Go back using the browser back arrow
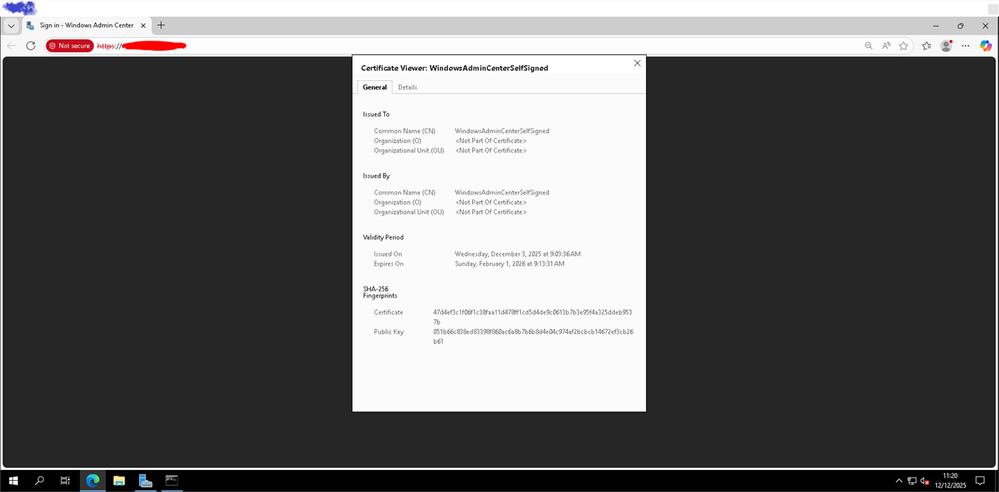This screenshot has width=999, height=492. pos(11,46)
